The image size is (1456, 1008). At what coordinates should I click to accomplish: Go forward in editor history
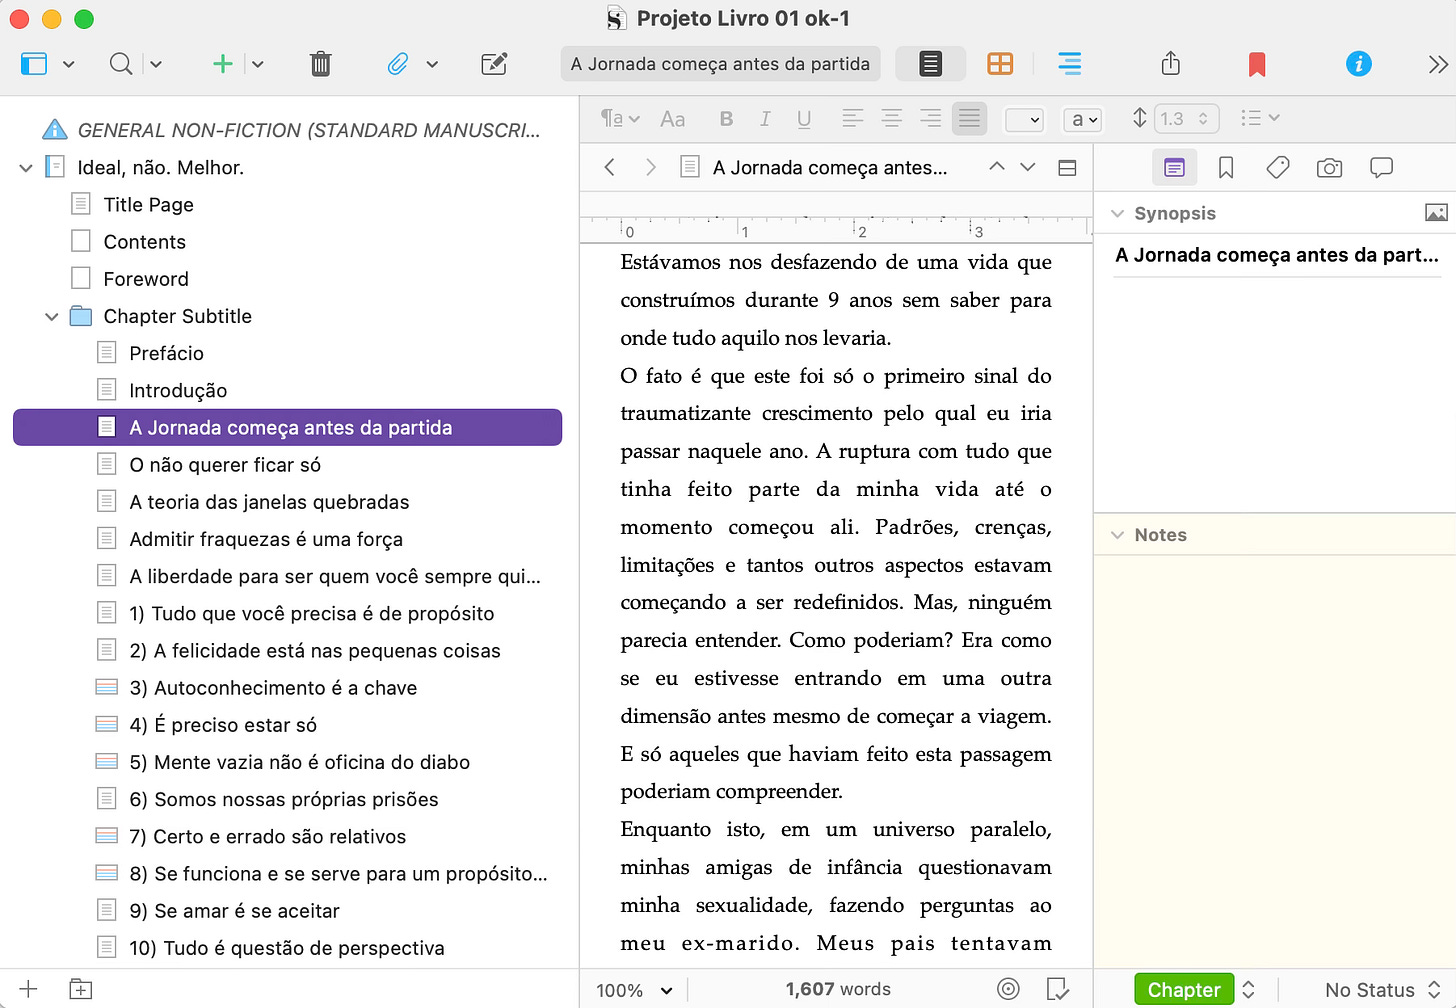tap(650, 167)
